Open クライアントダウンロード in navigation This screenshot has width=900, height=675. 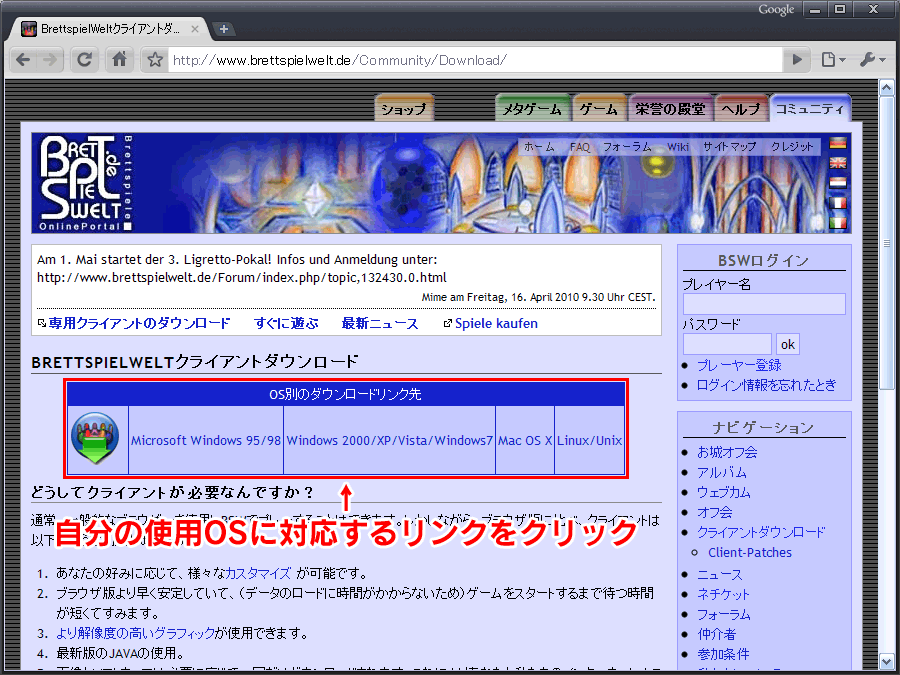click(x=761, y=532)
